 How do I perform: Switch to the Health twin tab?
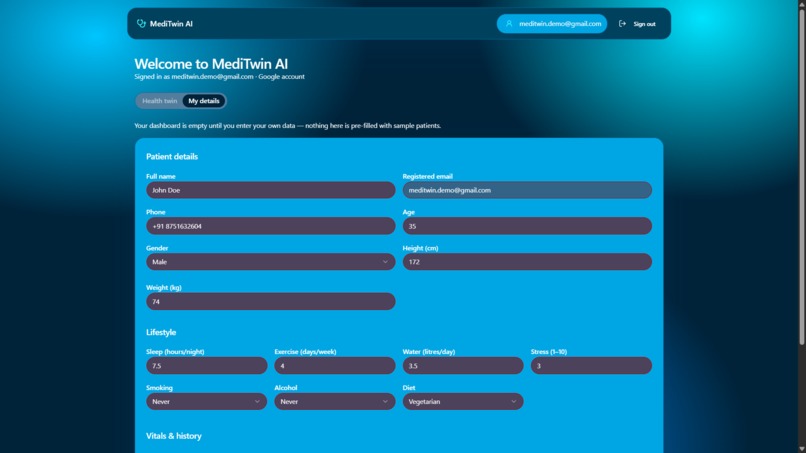pos(159,101)
